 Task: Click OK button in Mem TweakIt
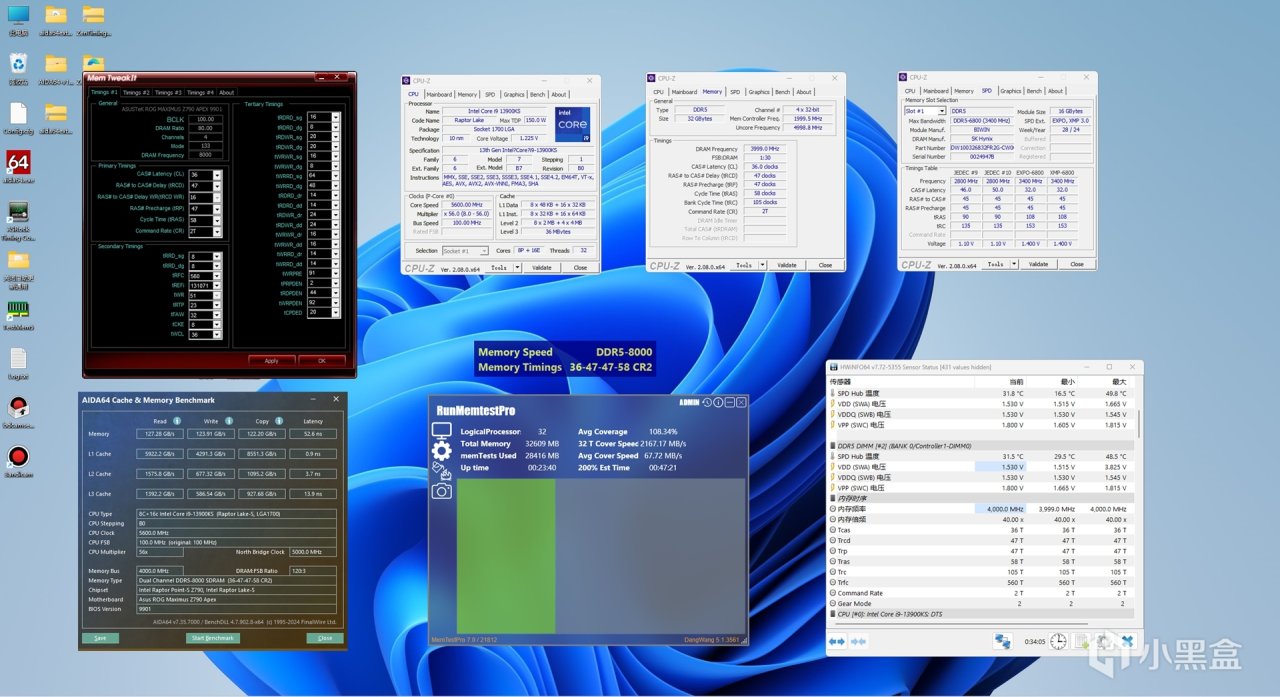[x=321, y=360]
